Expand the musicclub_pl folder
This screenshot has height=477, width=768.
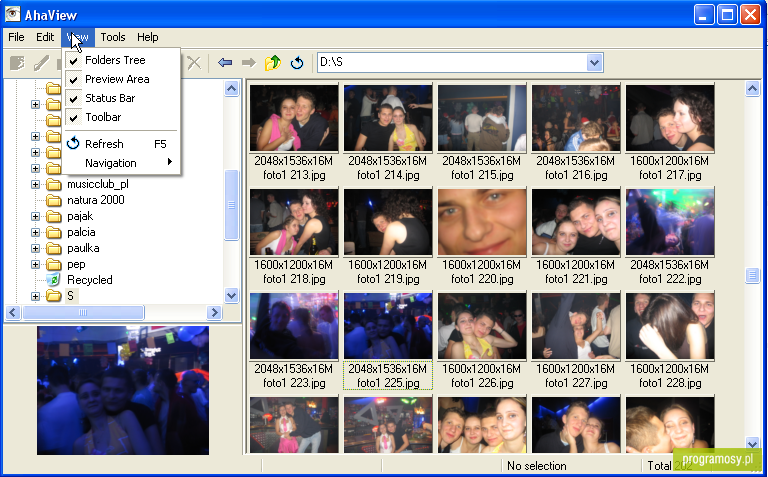pyautogui.click(x=35, y=185)
